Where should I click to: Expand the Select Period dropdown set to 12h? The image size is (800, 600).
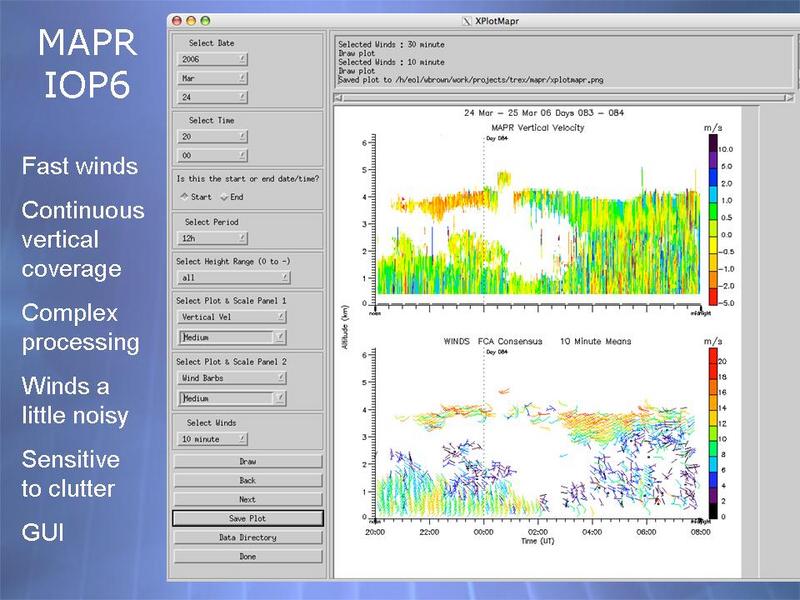coord(213,239)
